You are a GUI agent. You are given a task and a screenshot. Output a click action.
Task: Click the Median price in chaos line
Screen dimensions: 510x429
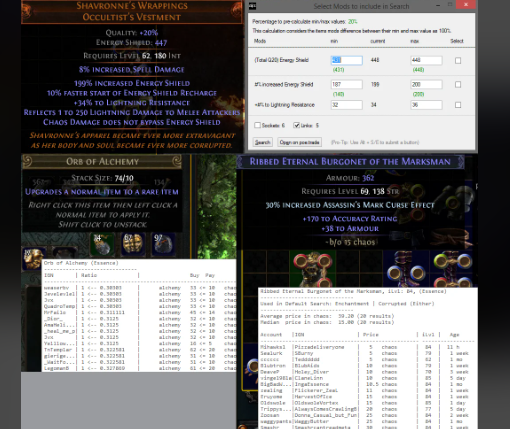pos(327,322)
